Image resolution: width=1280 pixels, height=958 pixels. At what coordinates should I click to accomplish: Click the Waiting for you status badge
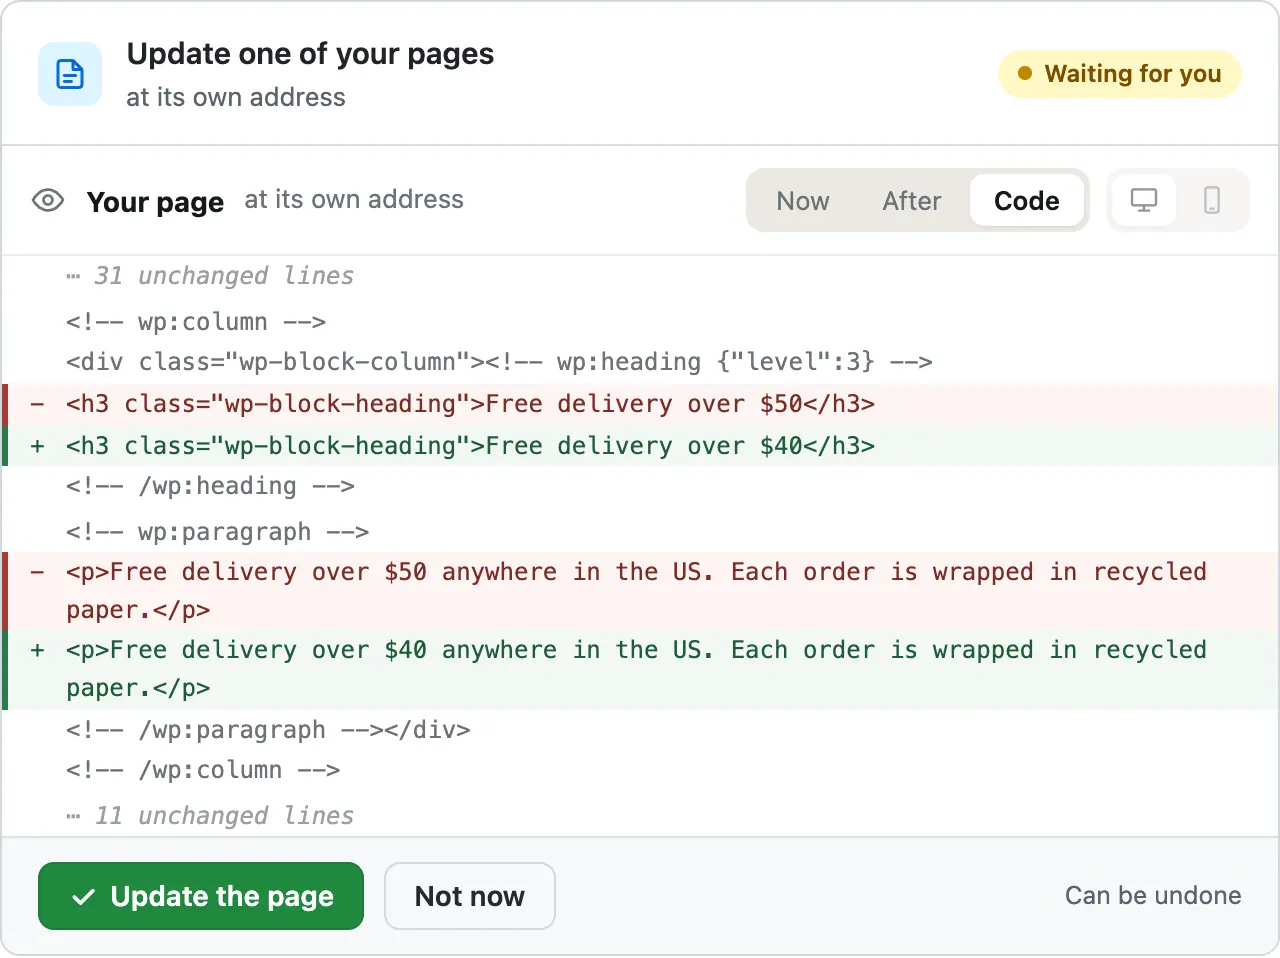(1120, 74)
